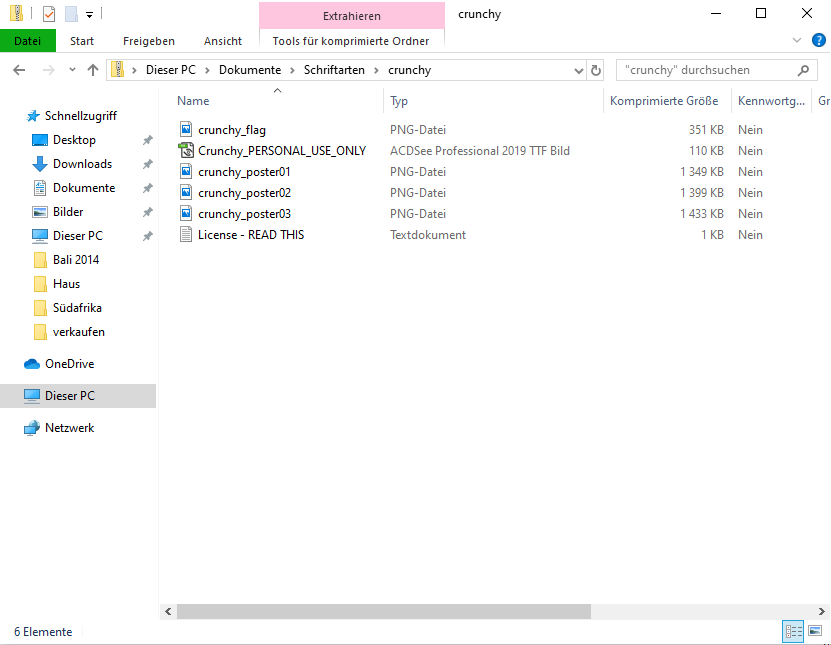The height and width of the screenshot is (645, 831).
Task: Go back with the left arrow
Action: (x=19, y=70)
